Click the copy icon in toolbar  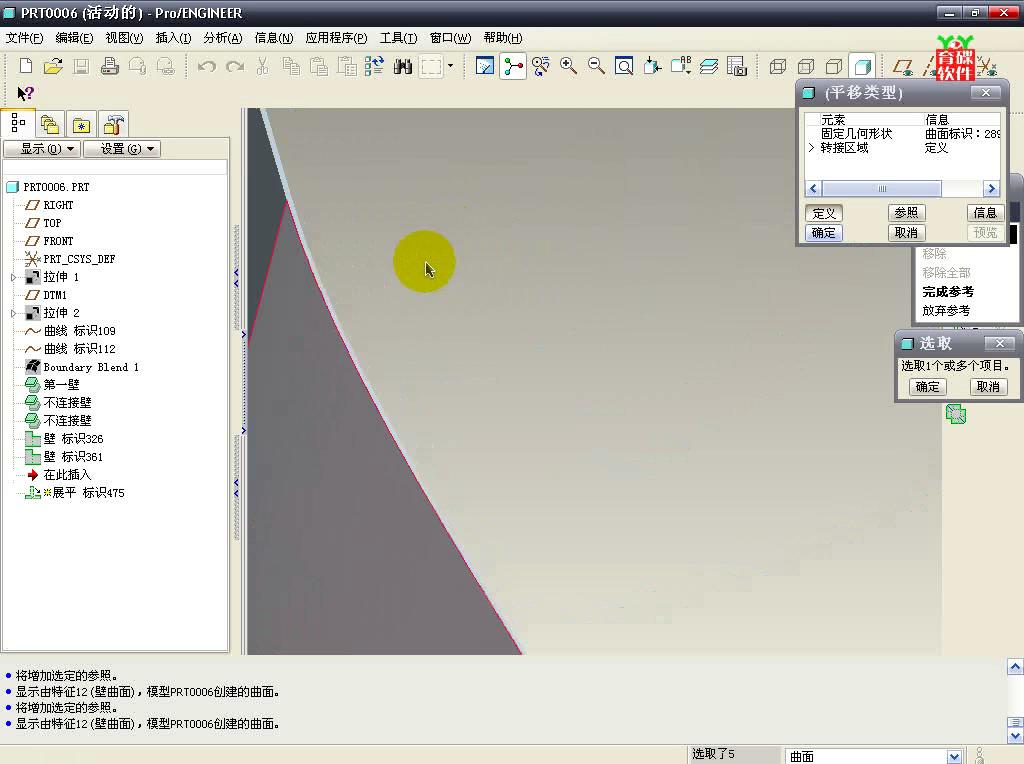pyautogui.click(x=291, y=66)
